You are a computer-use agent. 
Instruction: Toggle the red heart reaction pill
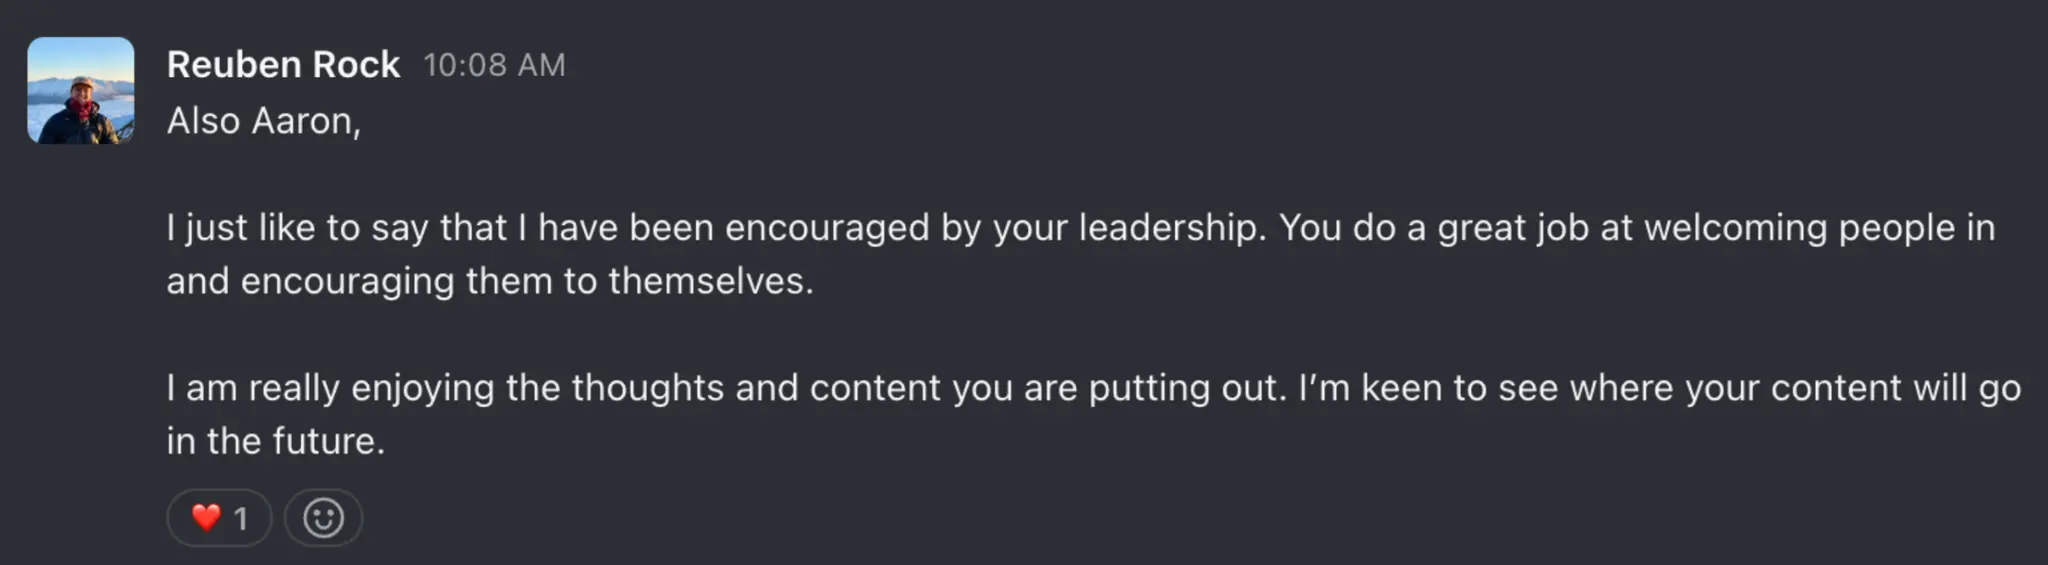click(219, 518)
